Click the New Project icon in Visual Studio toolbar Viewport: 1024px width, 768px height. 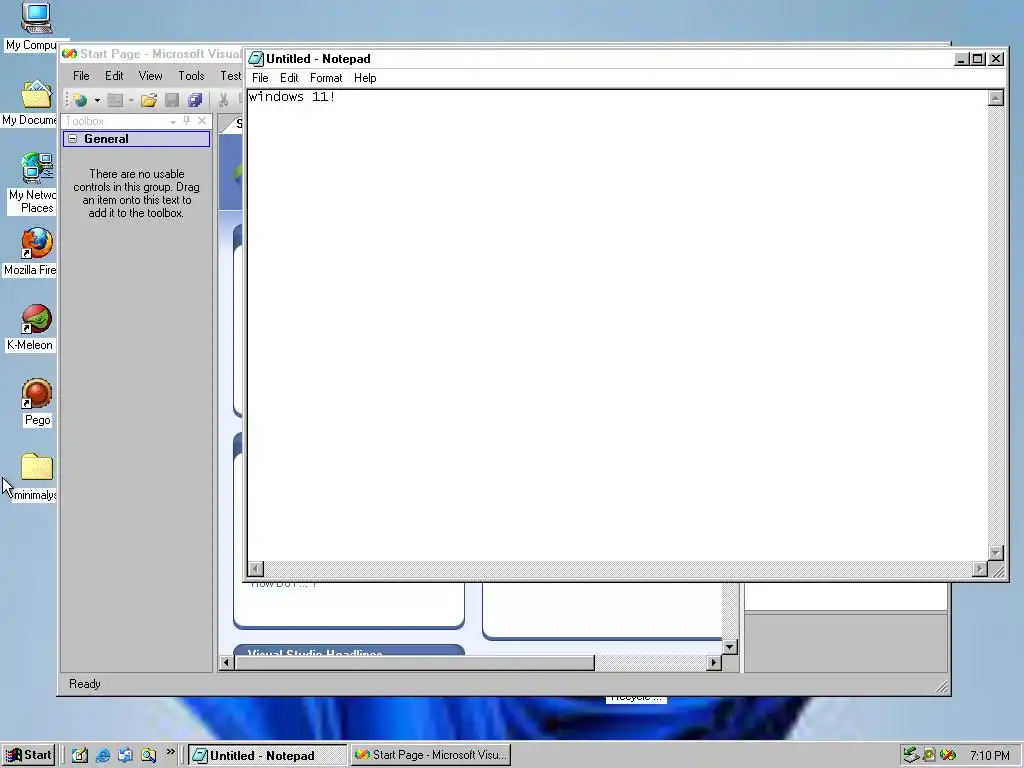pyautogui.click(x=80, y=100)
